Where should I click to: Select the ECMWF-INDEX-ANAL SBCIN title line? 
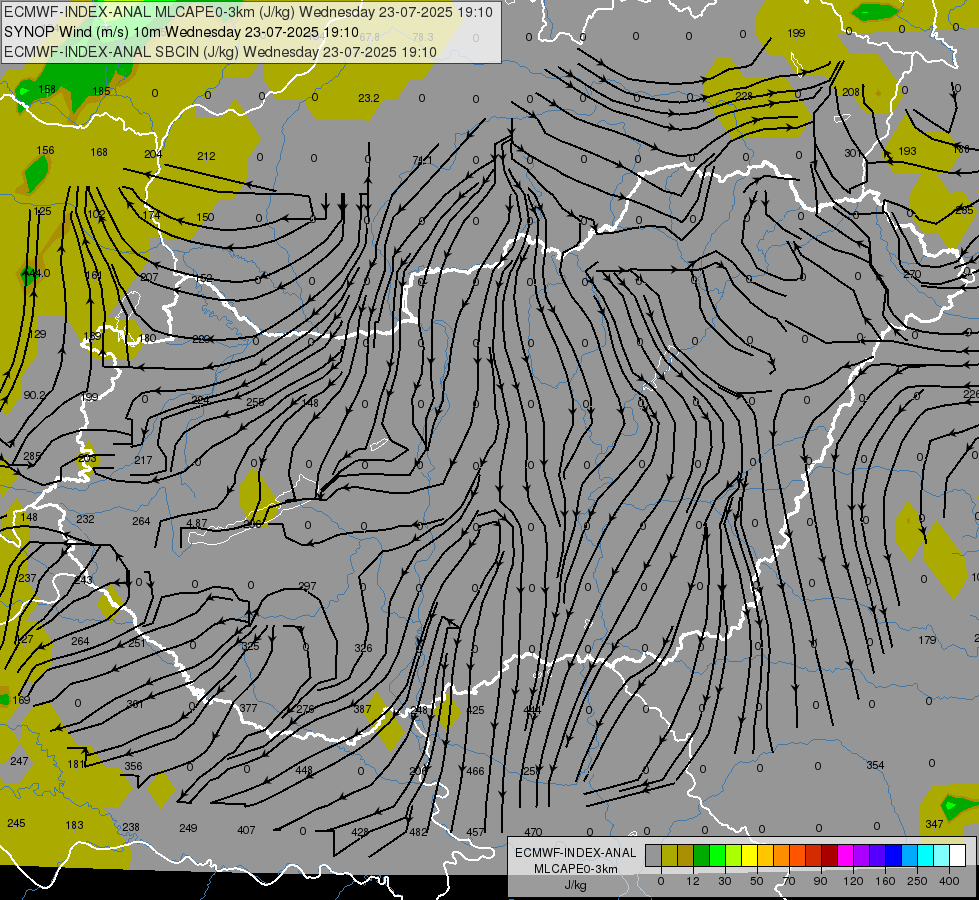[220, 52]
